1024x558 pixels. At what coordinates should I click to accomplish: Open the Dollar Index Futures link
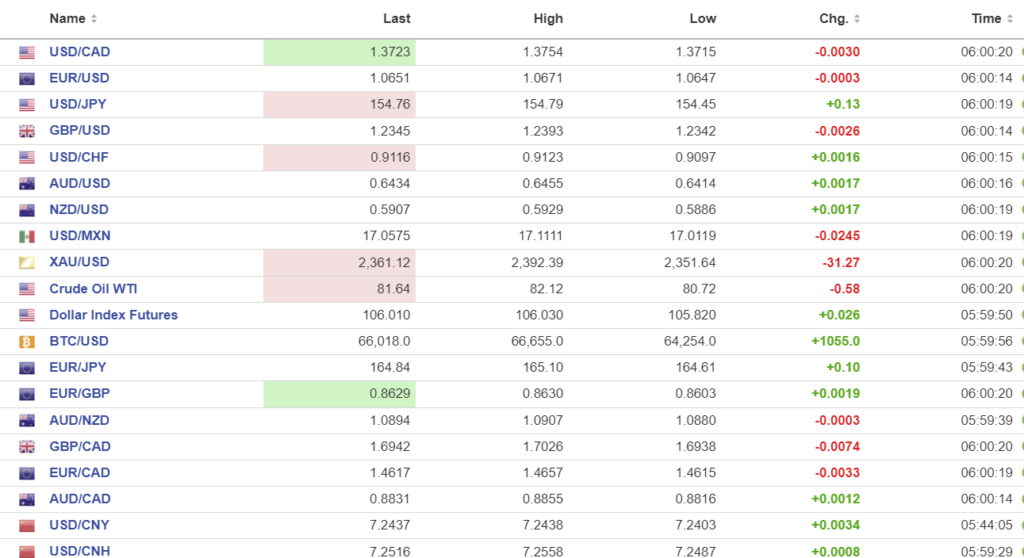pos(113,314)
